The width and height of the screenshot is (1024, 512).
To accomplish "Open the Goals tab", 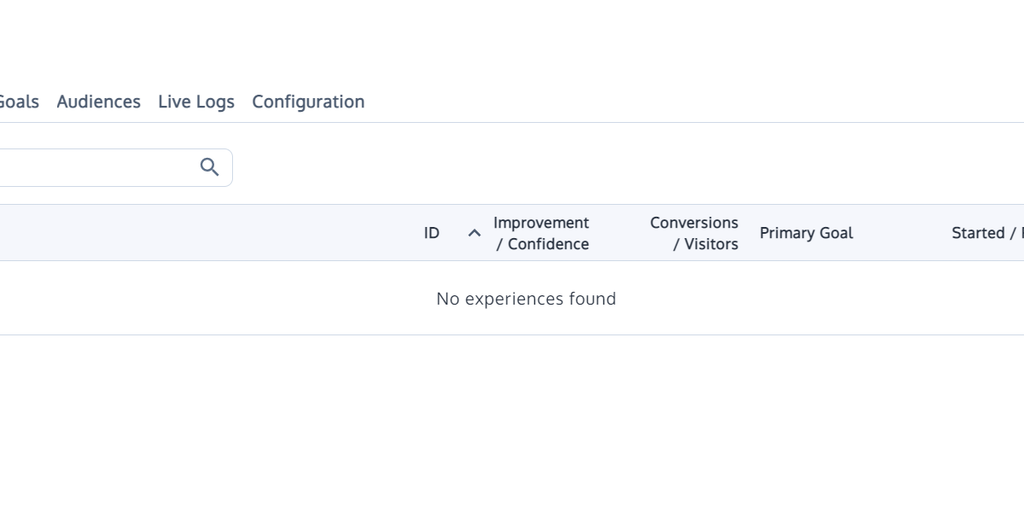I will (18, 102).
